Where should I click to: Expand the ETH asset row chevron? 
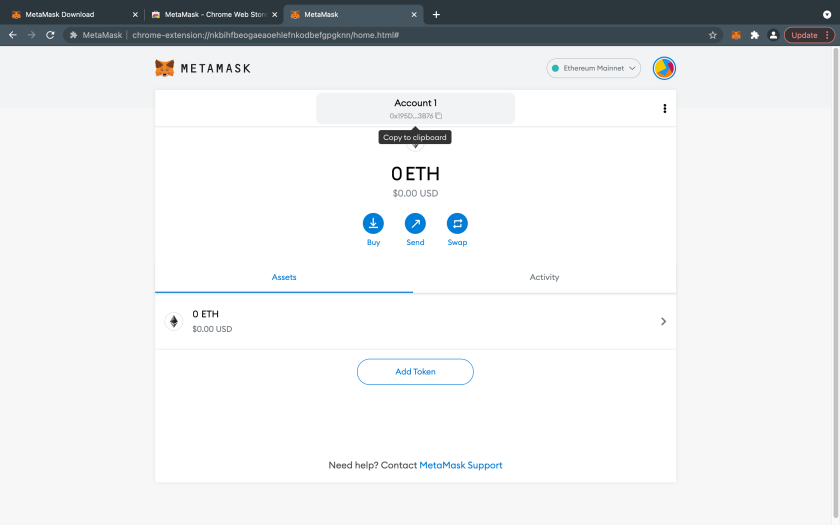click(663, 321)
